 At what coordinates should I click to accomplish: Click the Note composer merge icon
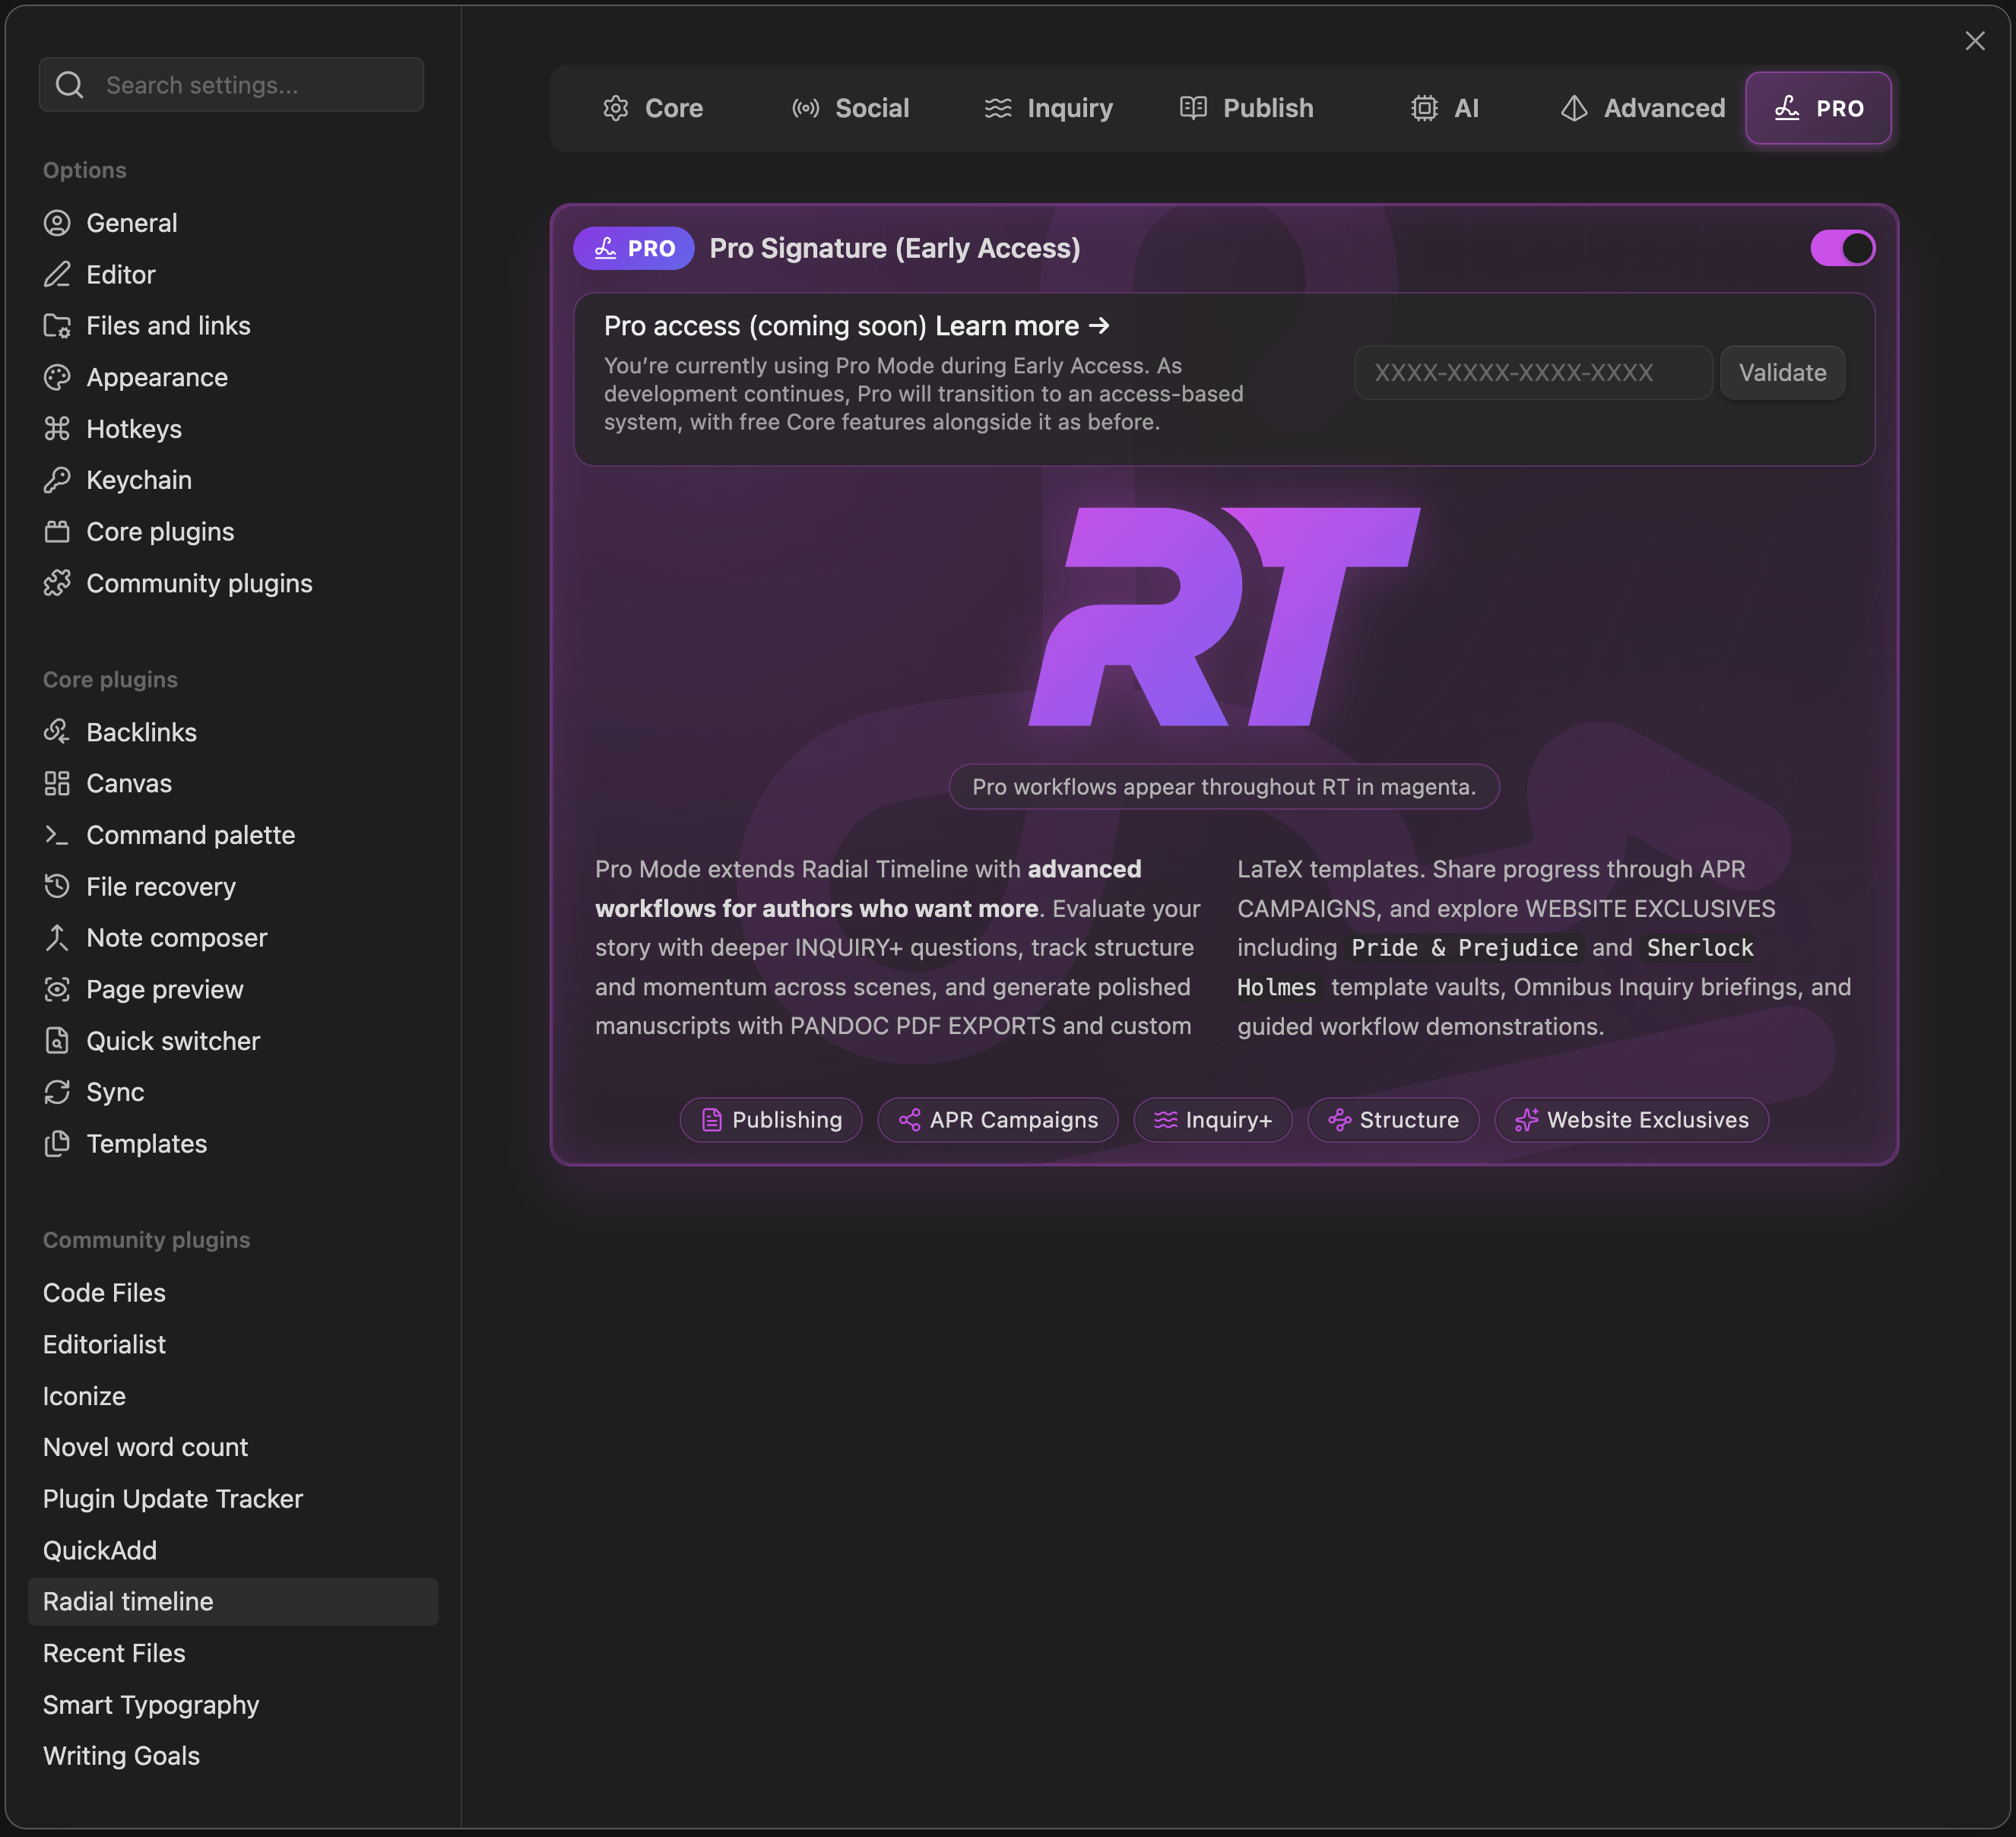(57, 938)
